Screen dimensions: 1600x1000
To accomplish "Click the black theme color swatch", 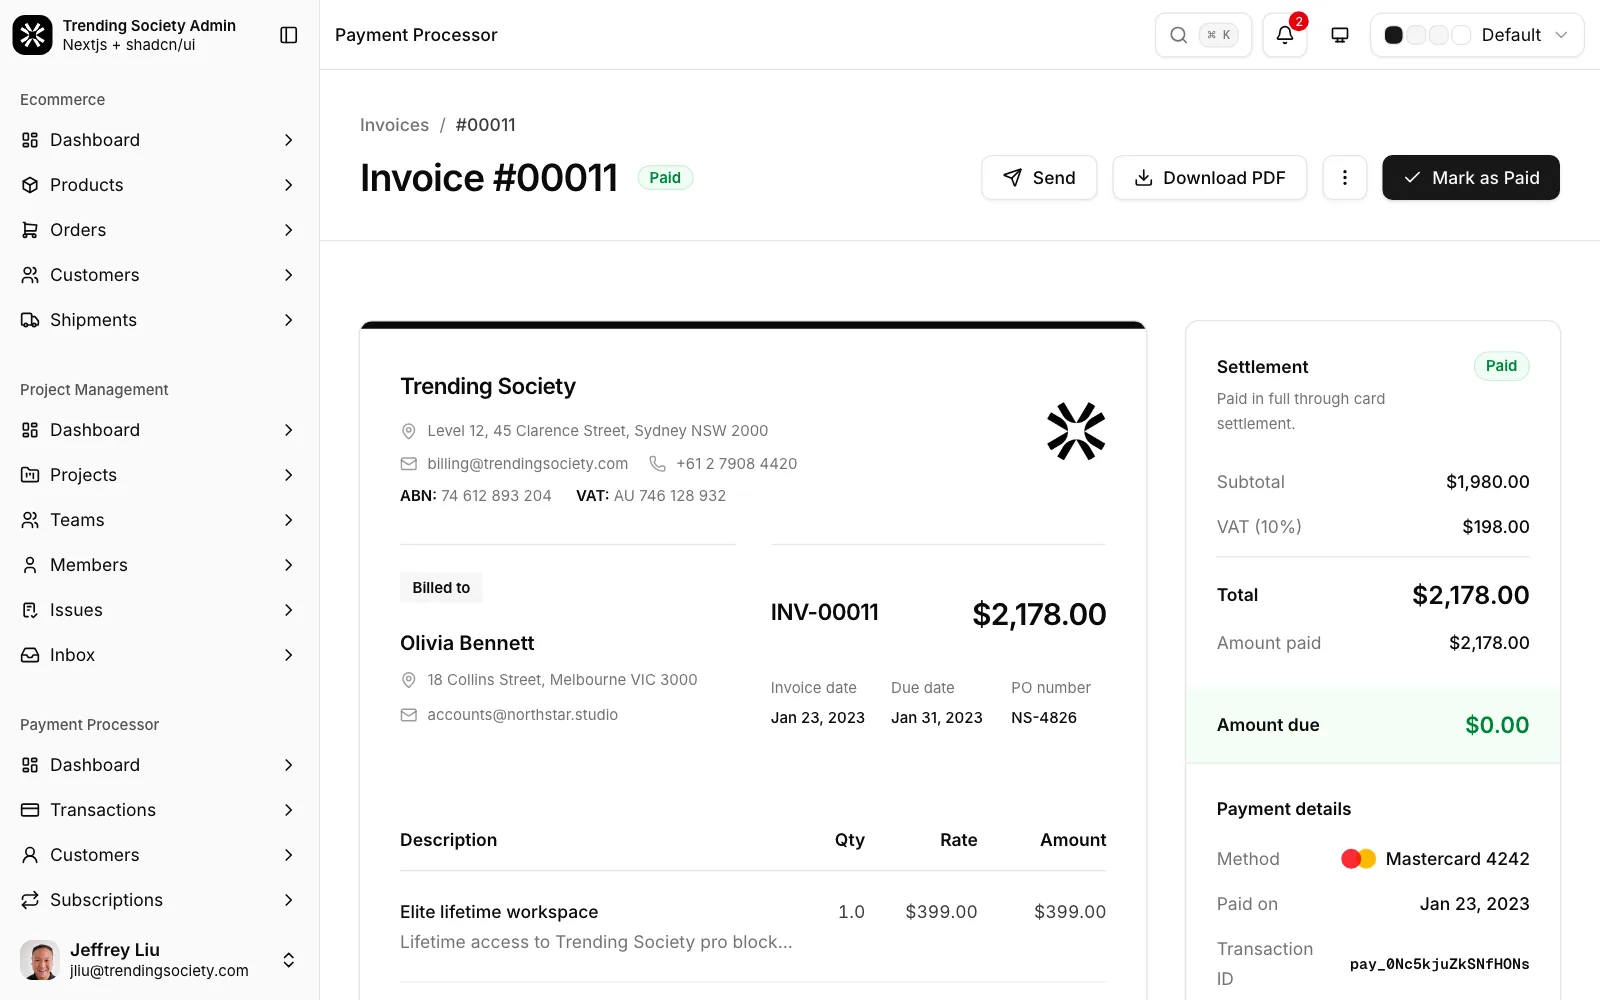I will click(1393, 35).
